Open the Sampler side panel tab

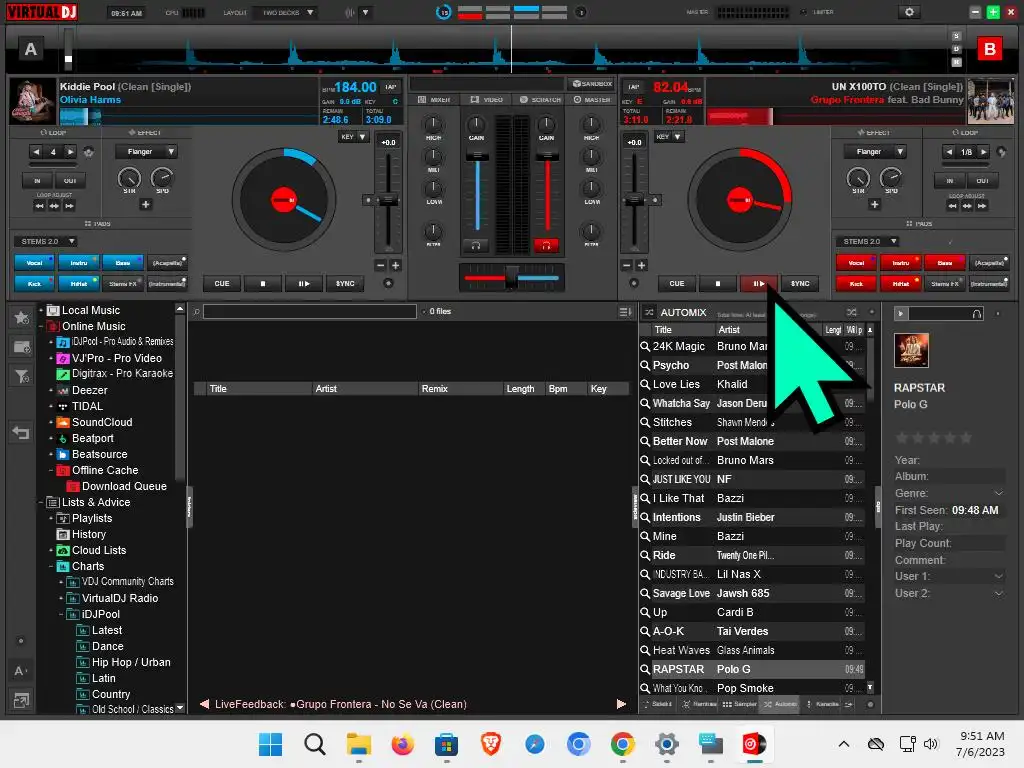coord(739,704)
